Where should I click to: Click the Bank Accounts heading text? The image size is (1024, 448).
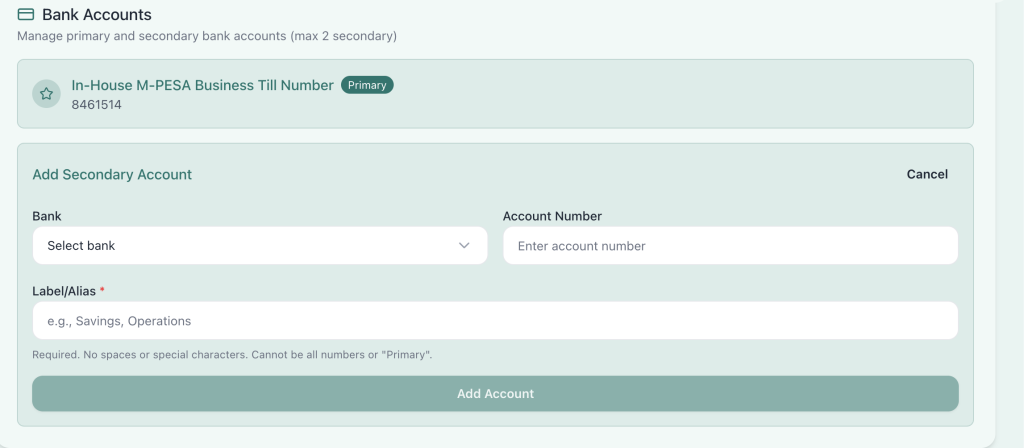[x=97, y=14]
